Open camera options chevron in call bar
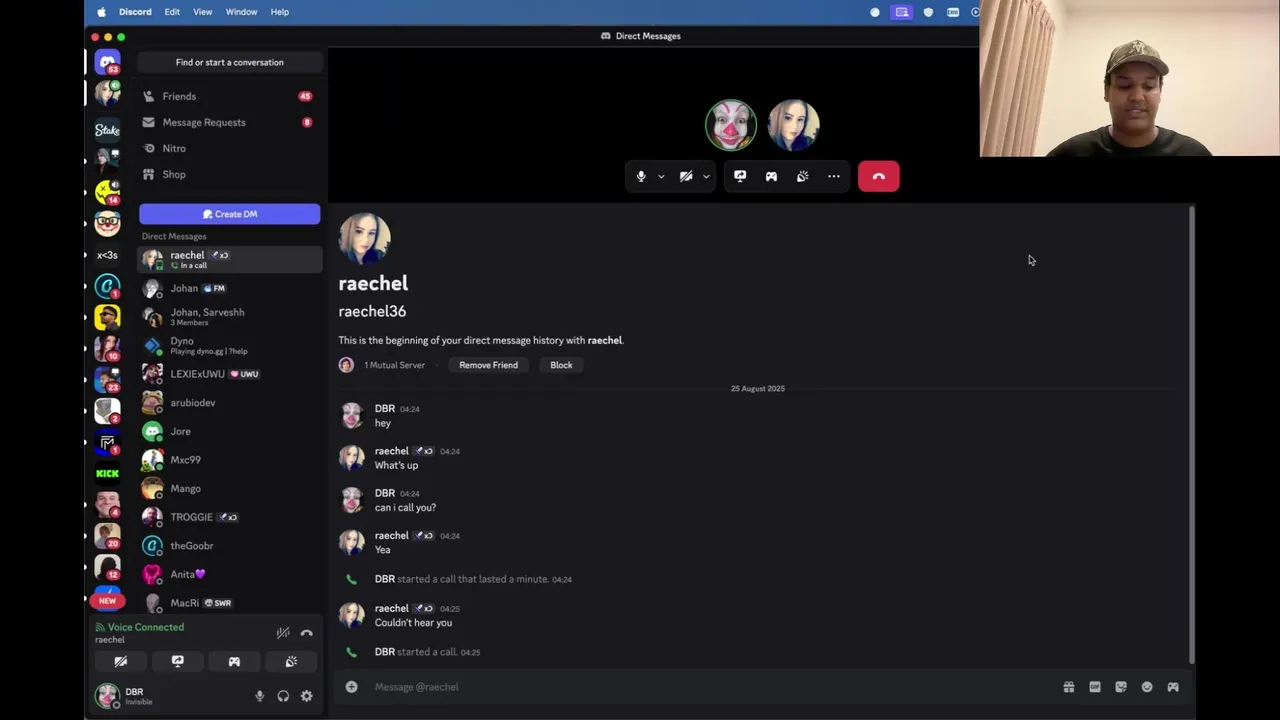This screenshot has width=1280, height=720. coord(706,176)
